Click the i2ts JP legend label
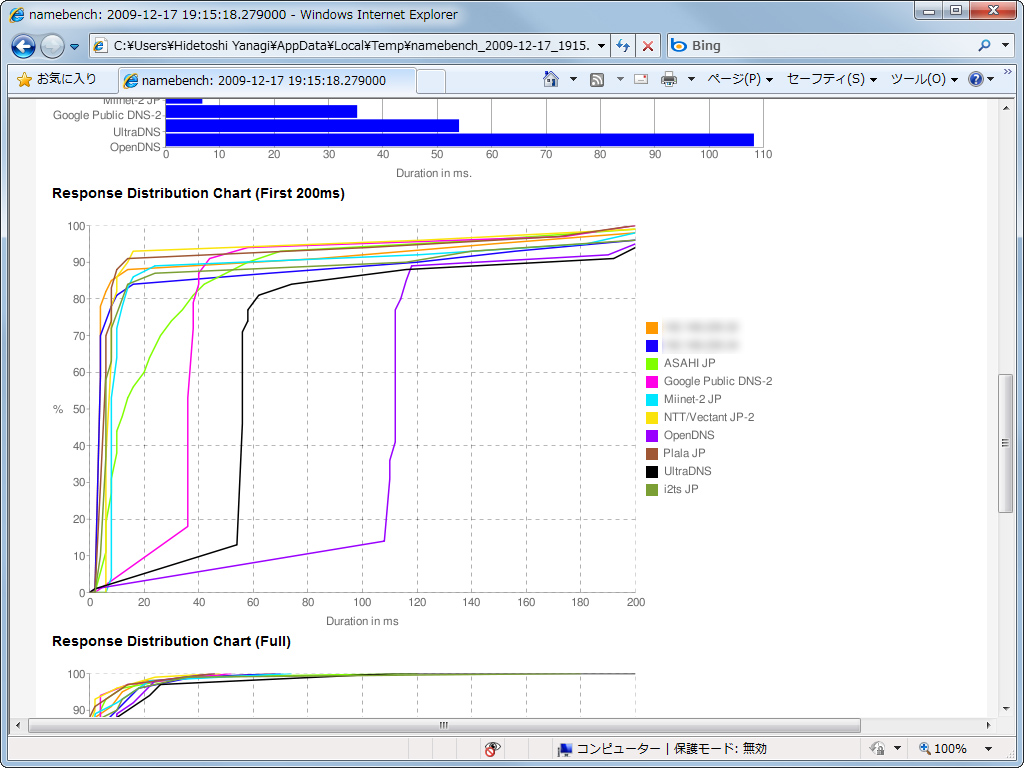This screenshot has height=768, width=1024. tap(681, 488)
